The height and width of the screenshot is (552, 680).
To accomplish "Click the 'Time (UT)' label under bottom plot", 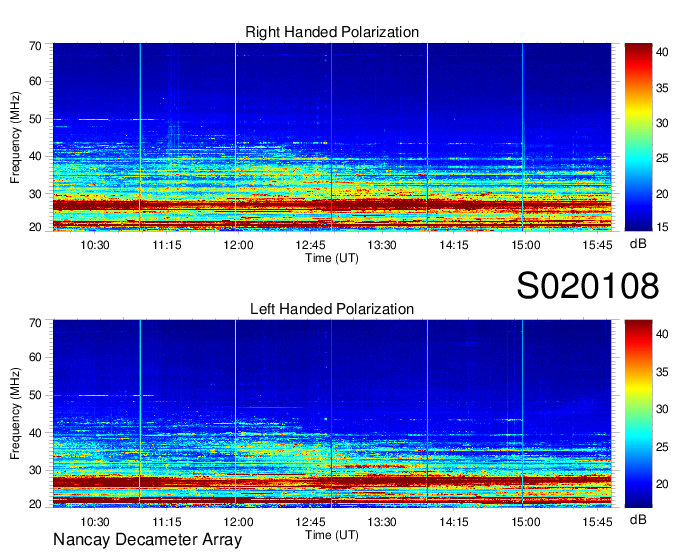I will pos(332,535).
